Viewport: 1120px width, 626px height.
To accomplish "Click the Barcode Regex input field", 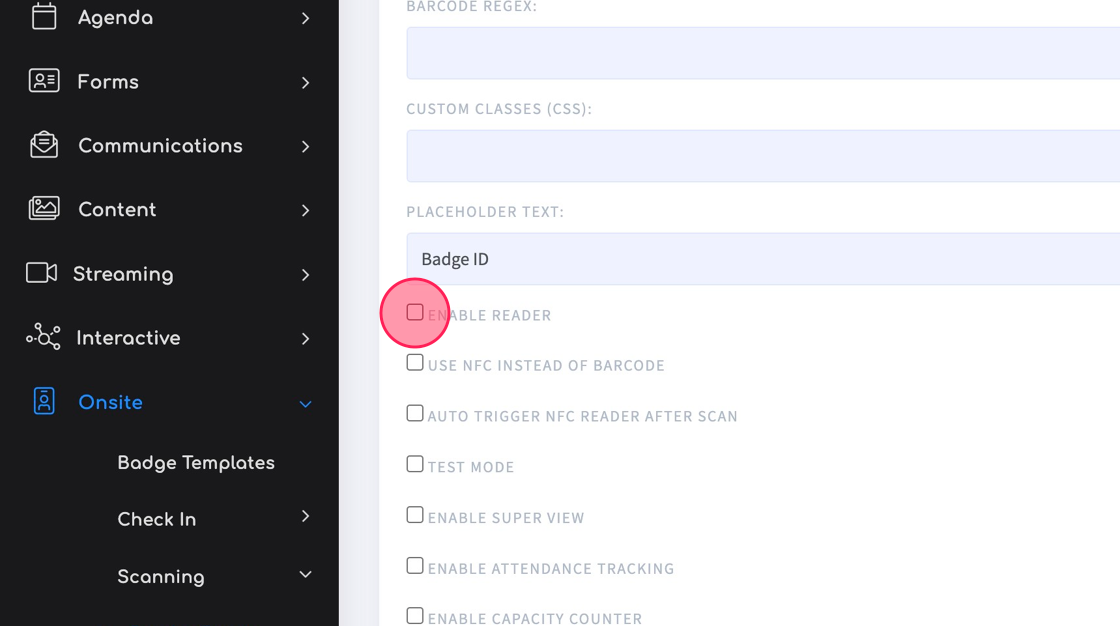I will pos(763,53).
